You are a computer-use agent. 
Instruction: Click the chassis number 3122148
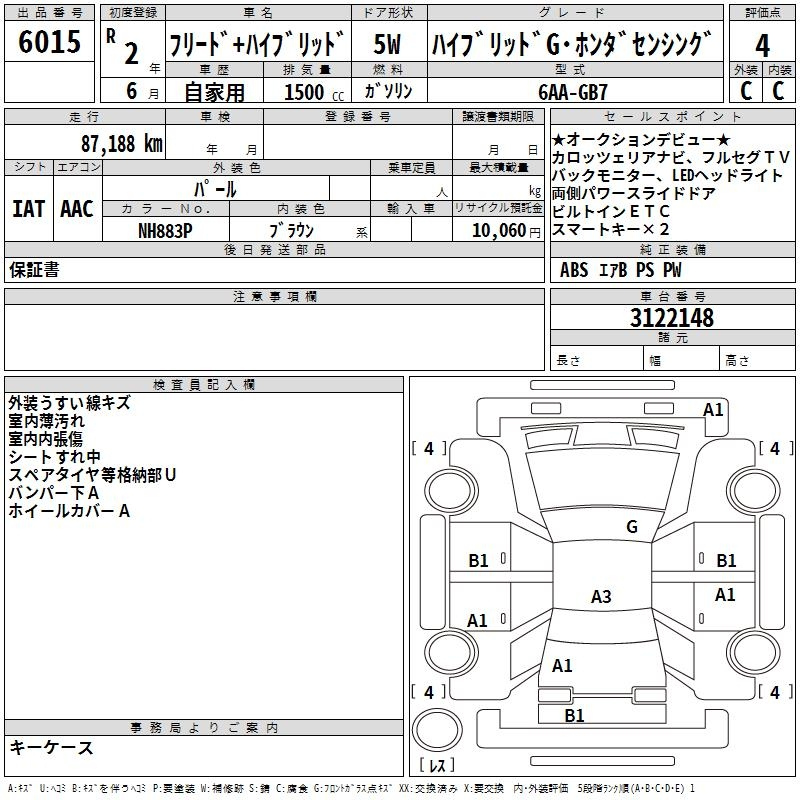672,318
